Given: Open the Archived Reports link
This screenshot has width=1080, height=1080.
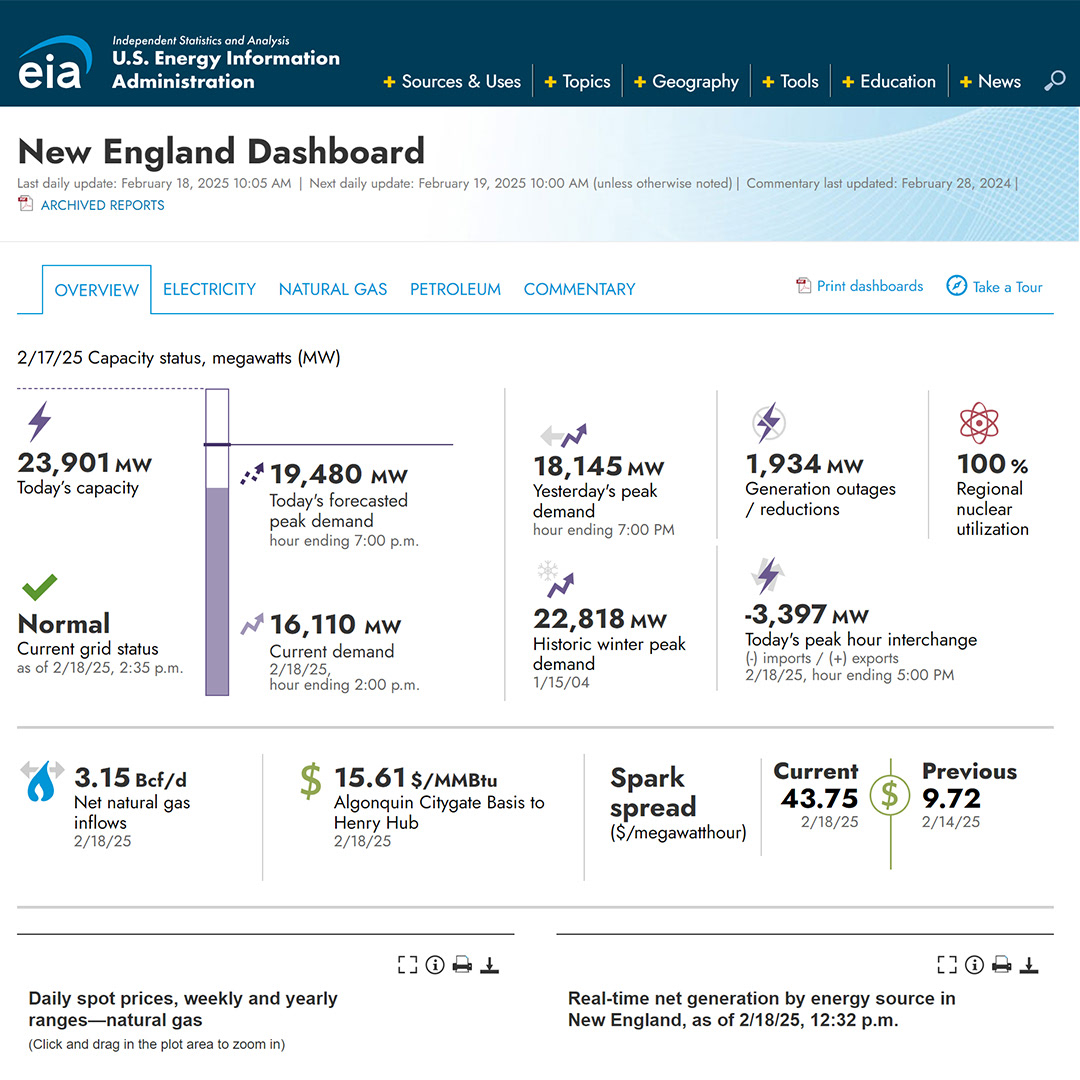Looking at the screenshot, I should (103, 205).
